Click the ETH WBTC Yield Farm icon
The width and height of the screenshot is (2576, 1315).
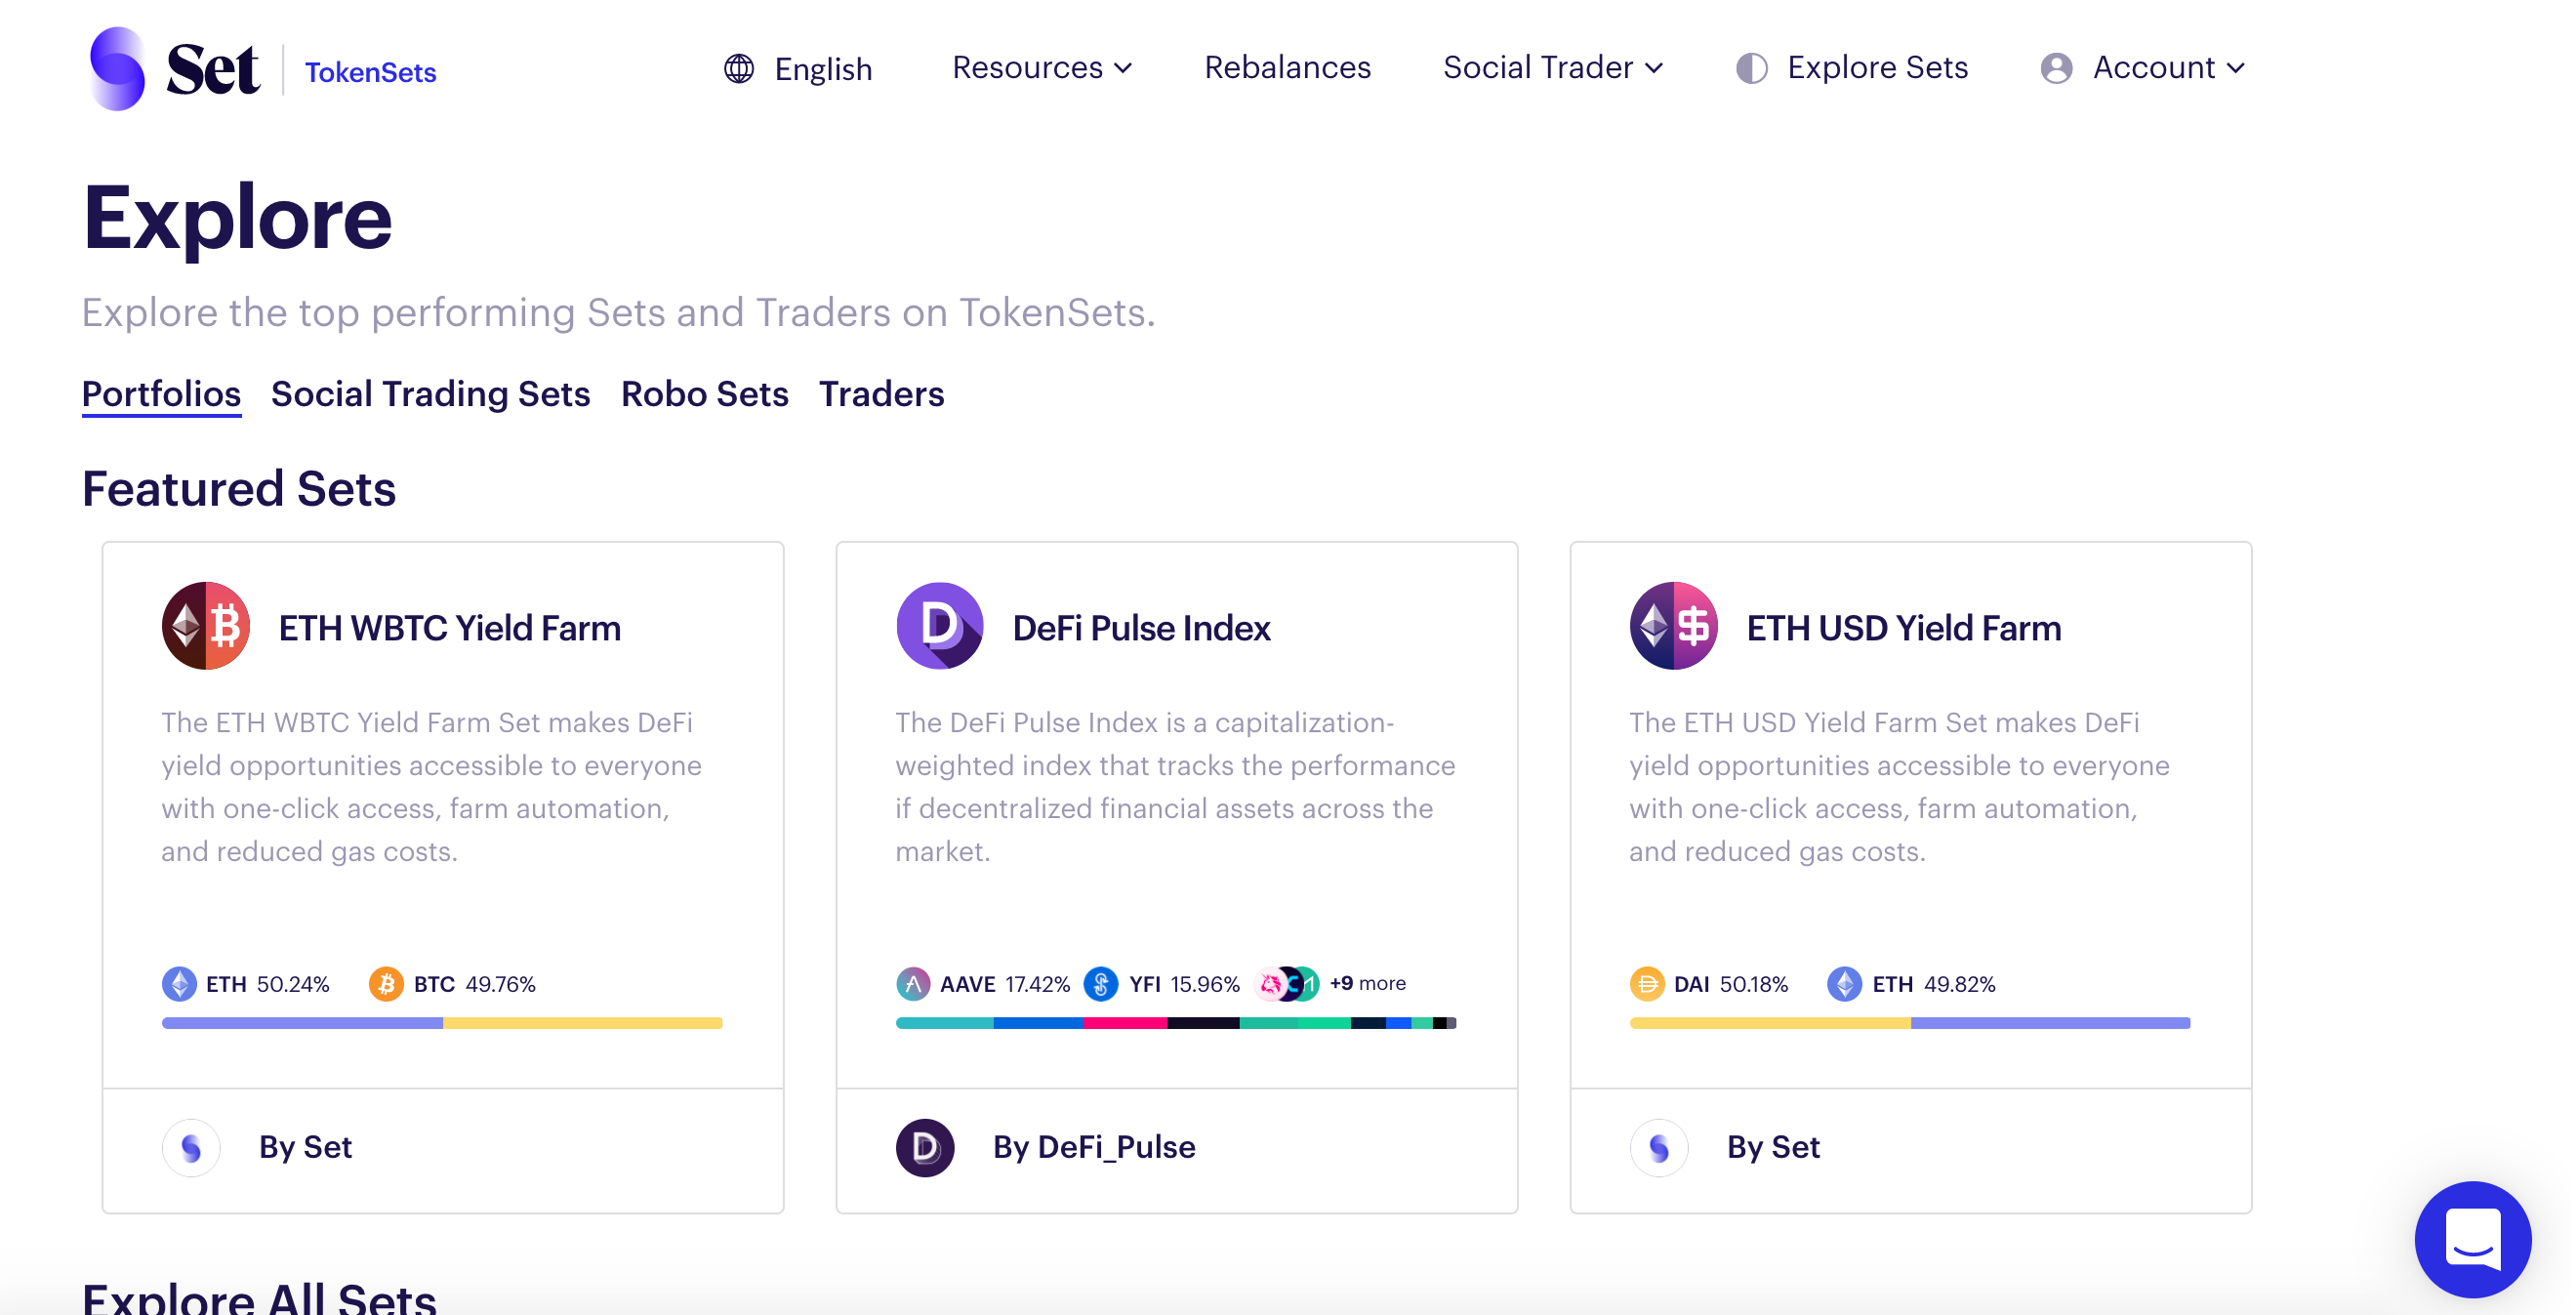(205, 626)
